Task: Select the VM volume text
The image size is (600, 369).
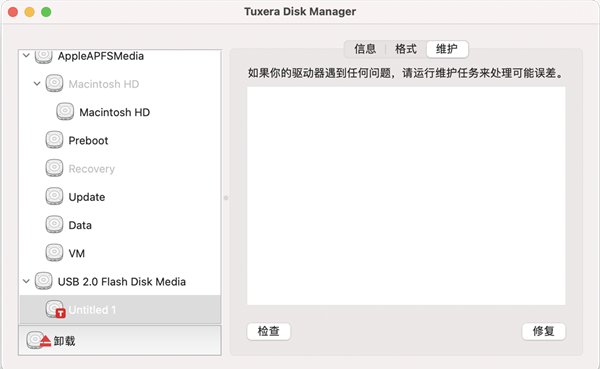Action: (x=77, y=253)
